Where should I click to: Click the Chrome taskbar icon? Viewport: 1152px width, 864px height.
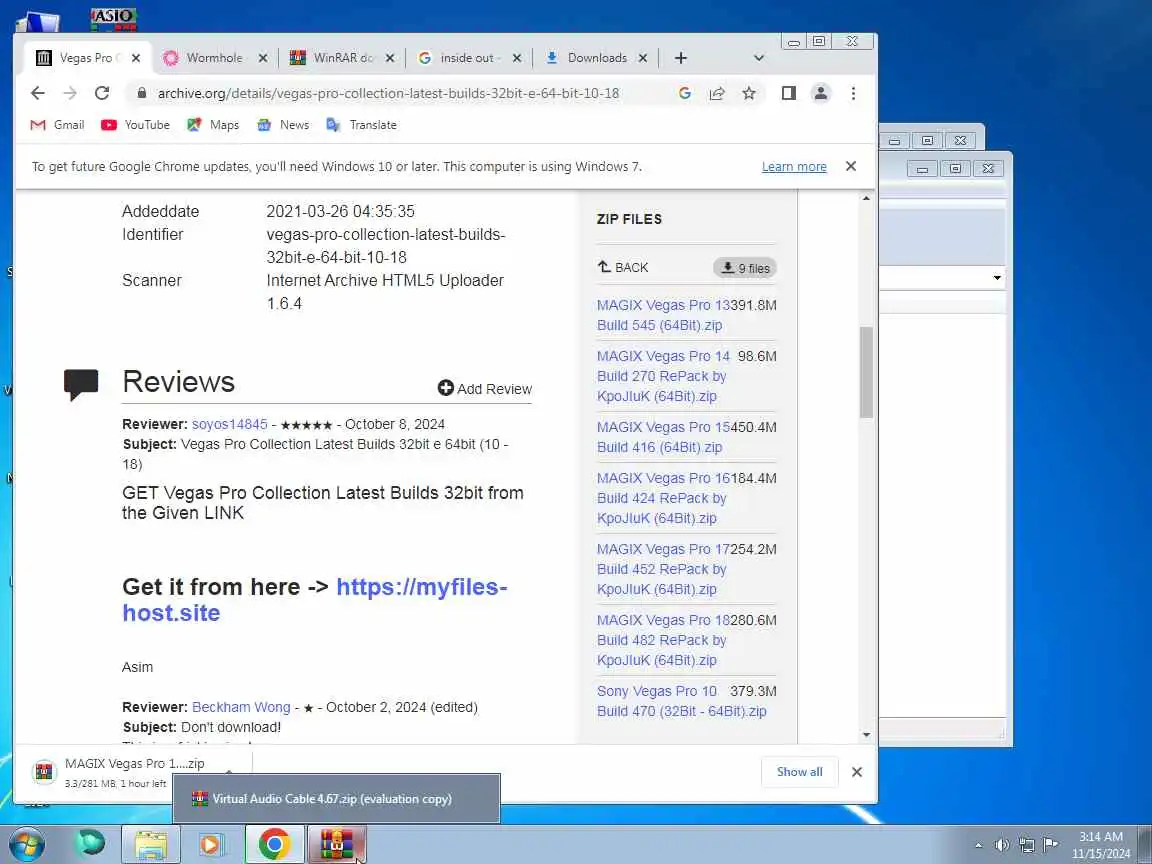coord(274,845)
